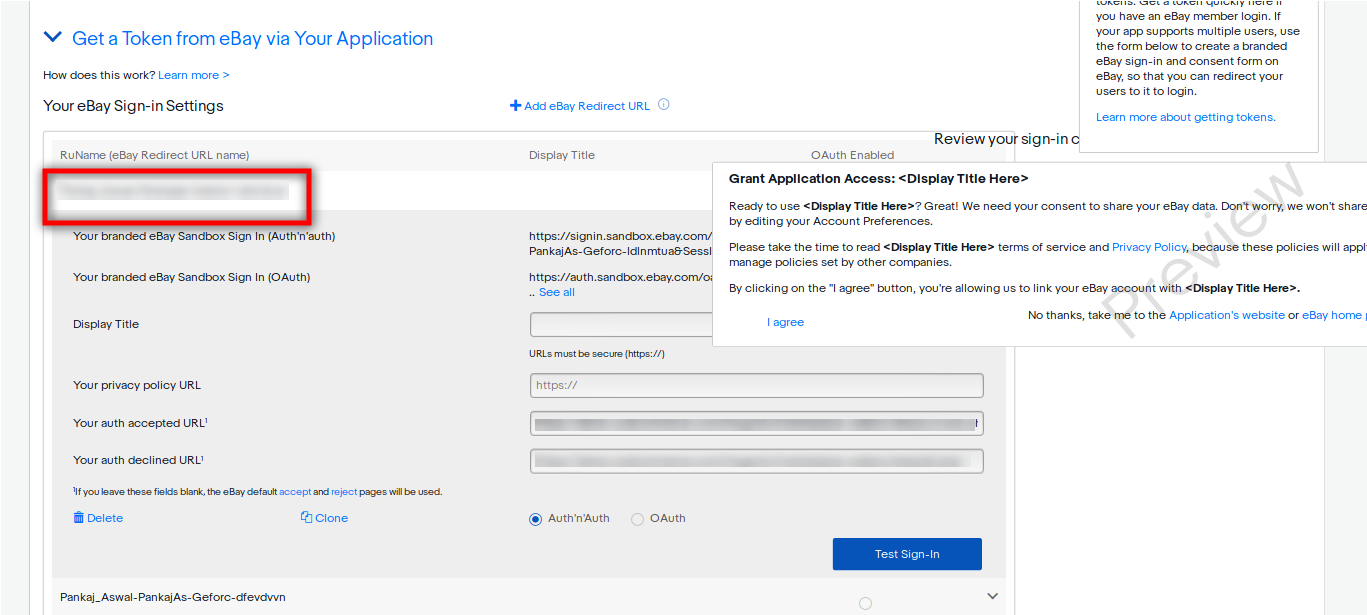Click the RuName (eBay Redirect URL name) column header
The height and width of the screenshot is (615, 1367).
154,155
